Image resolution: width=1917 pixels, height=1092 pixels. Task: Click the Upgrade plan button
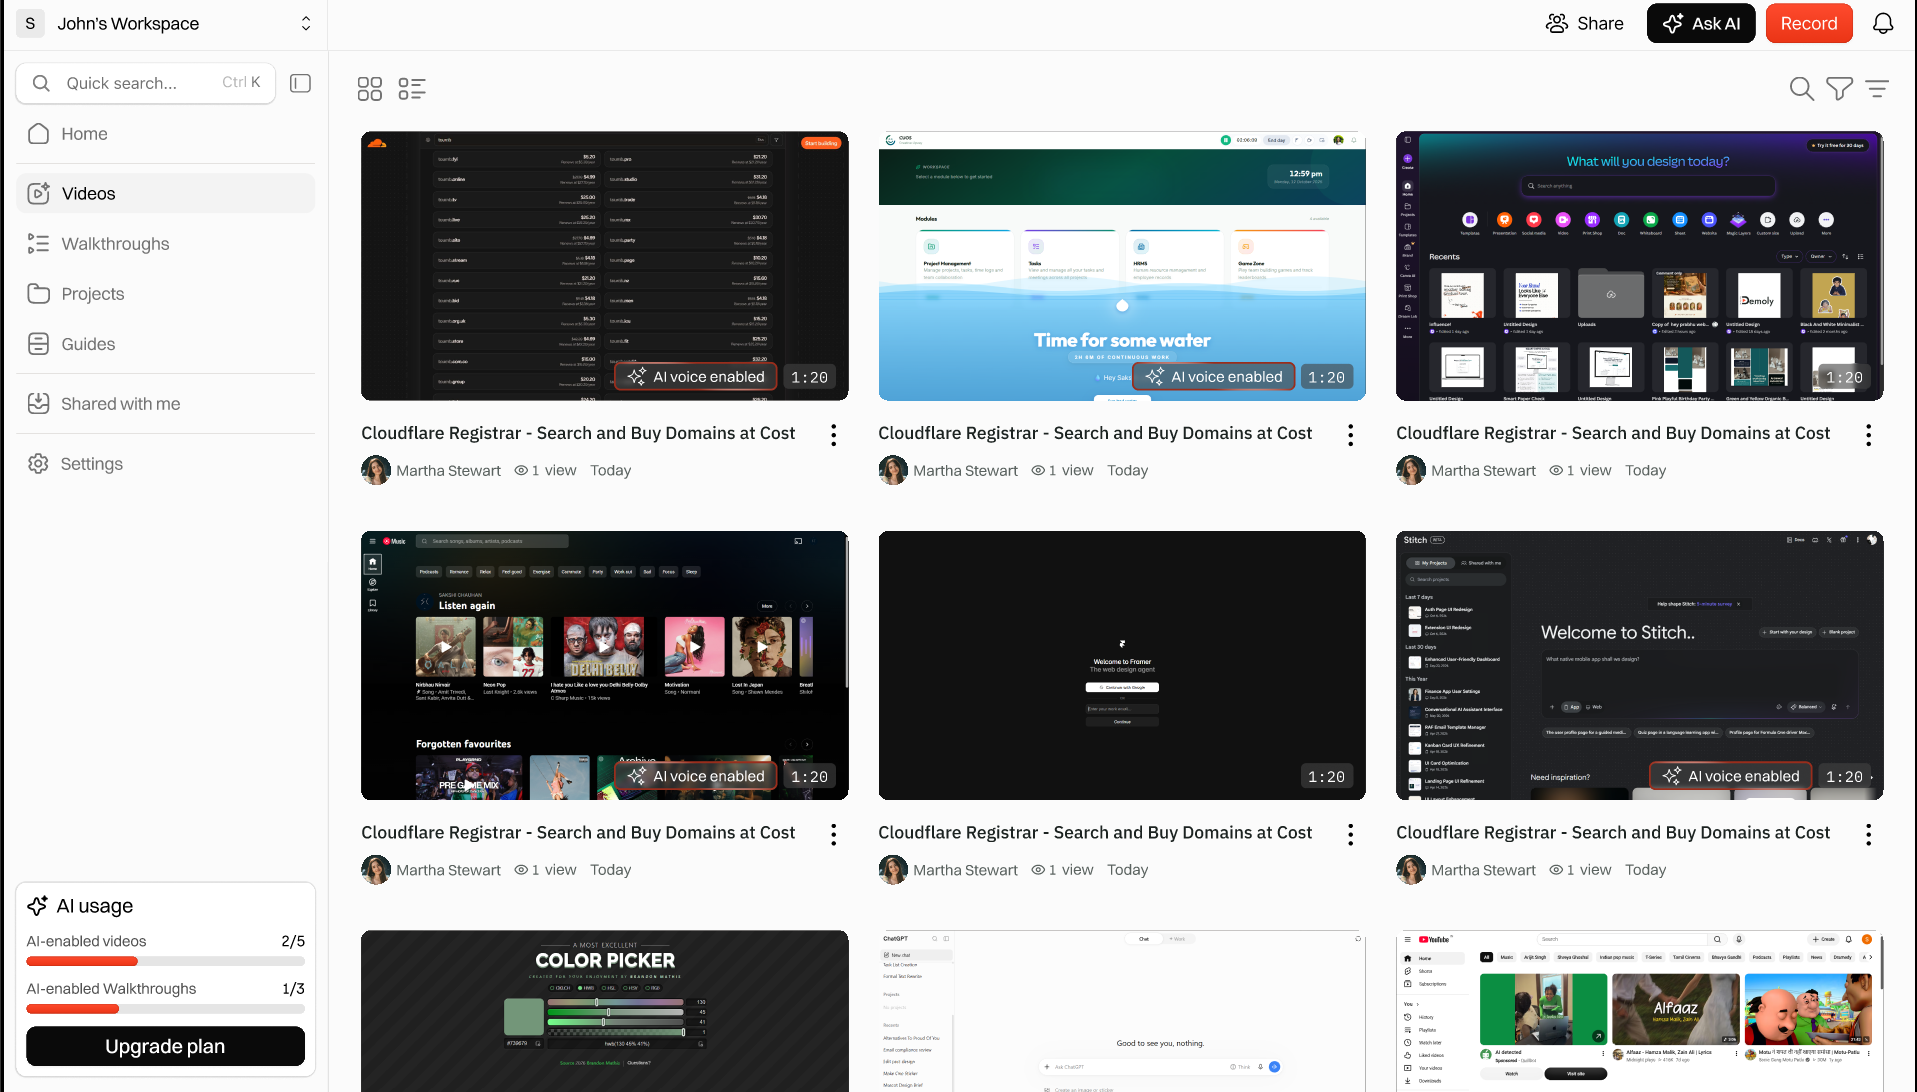(x=165, y=1046)
